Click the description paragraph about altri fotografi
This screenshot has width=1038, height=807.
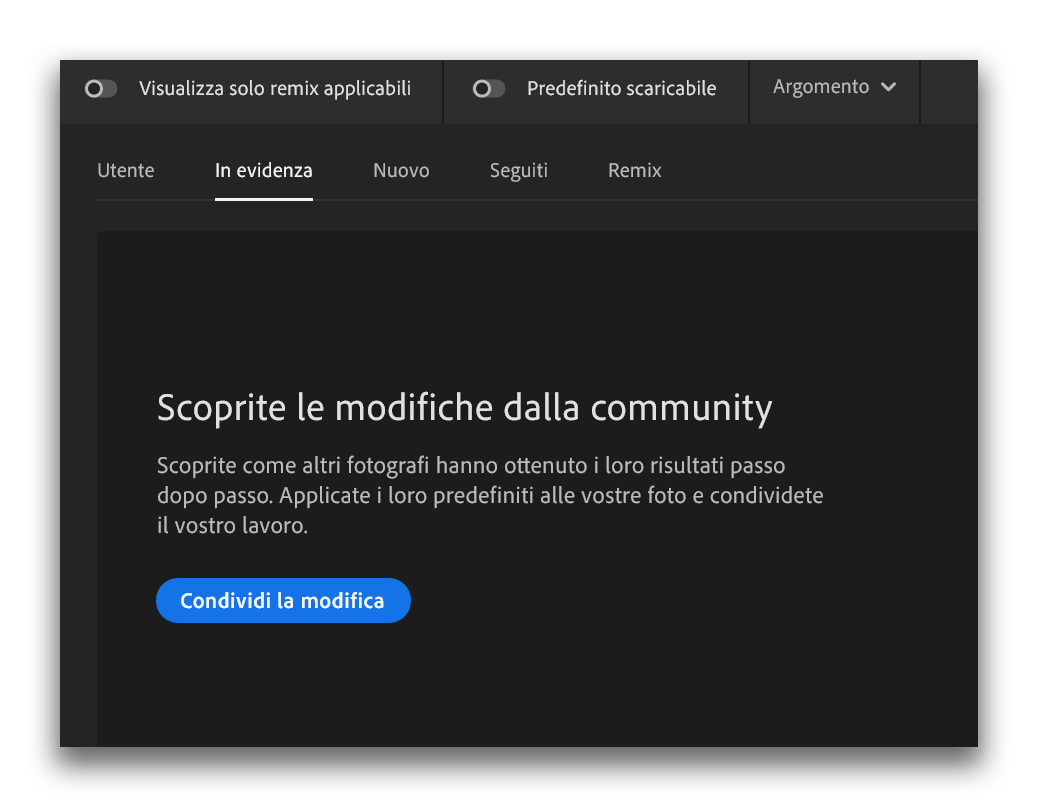click(x=490, y=495)
